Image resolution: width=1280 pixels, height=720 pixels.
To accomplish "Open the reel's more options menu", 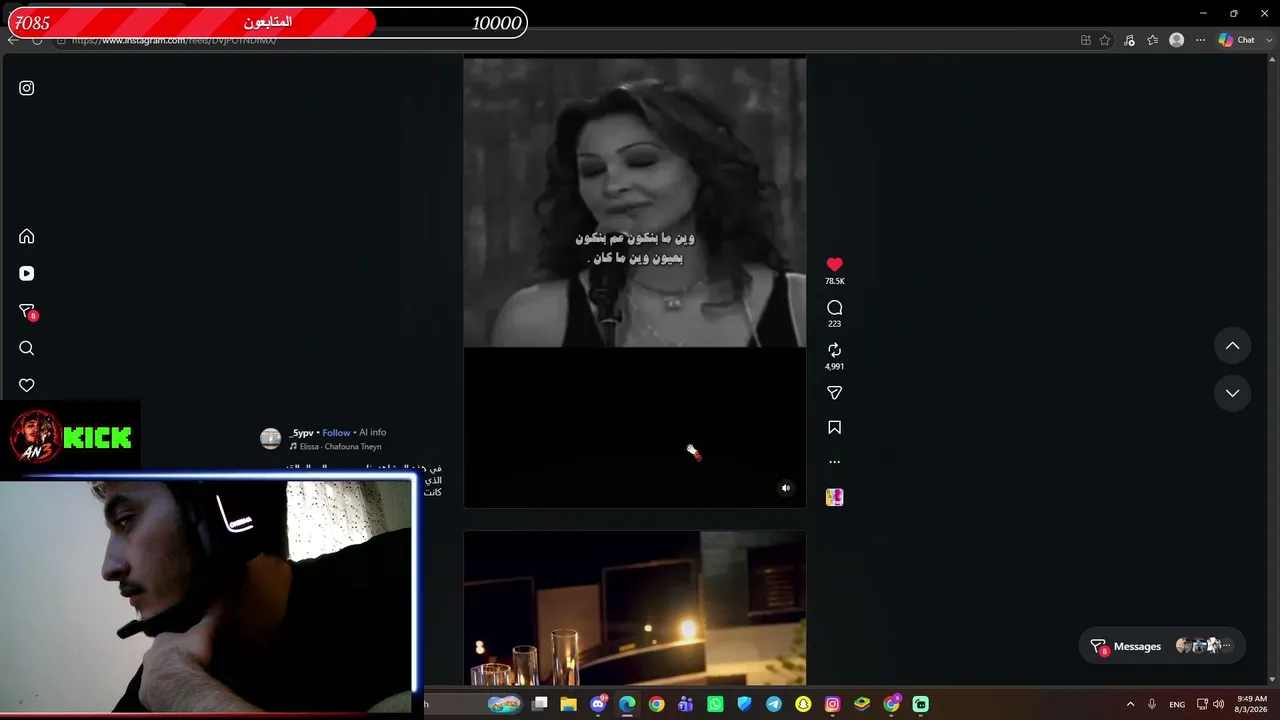I will point(834,462).
